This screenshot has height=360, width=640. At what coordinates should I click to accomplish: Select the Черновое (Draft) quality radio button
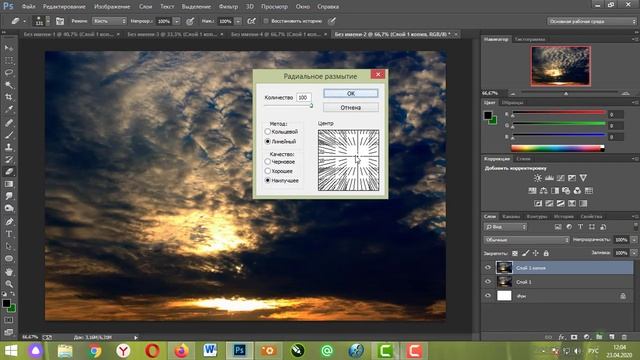[x=268, y=162]
